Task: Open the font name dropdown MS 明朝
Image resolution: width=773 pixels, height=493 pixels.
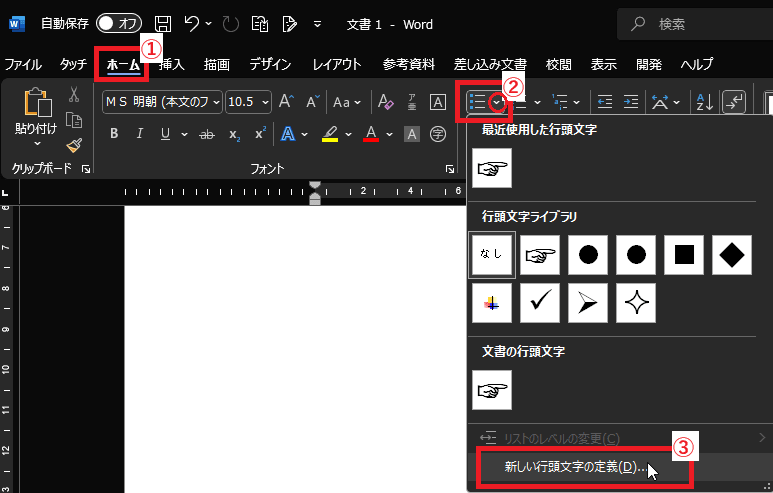Action: point(162,101)
